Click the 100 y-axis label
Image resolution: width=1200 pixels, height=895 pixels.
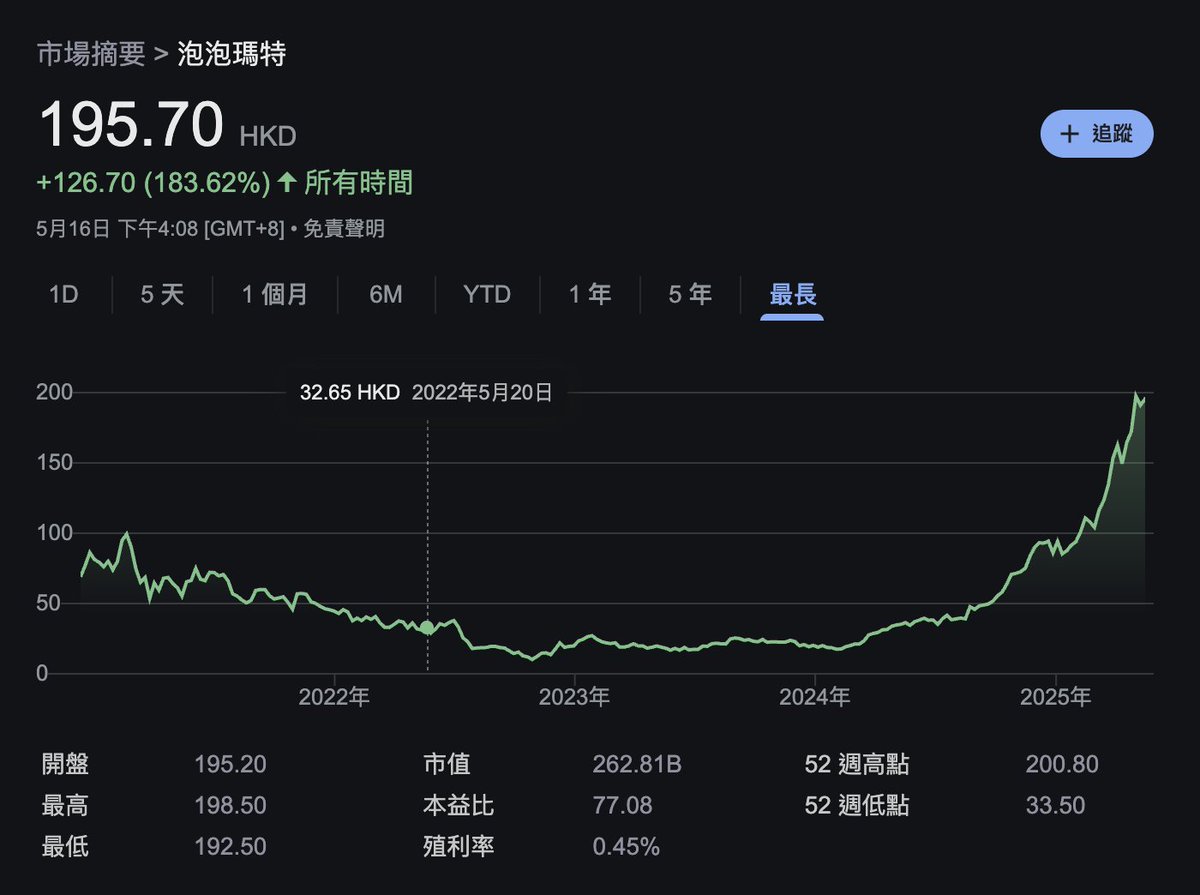point(54,533)
